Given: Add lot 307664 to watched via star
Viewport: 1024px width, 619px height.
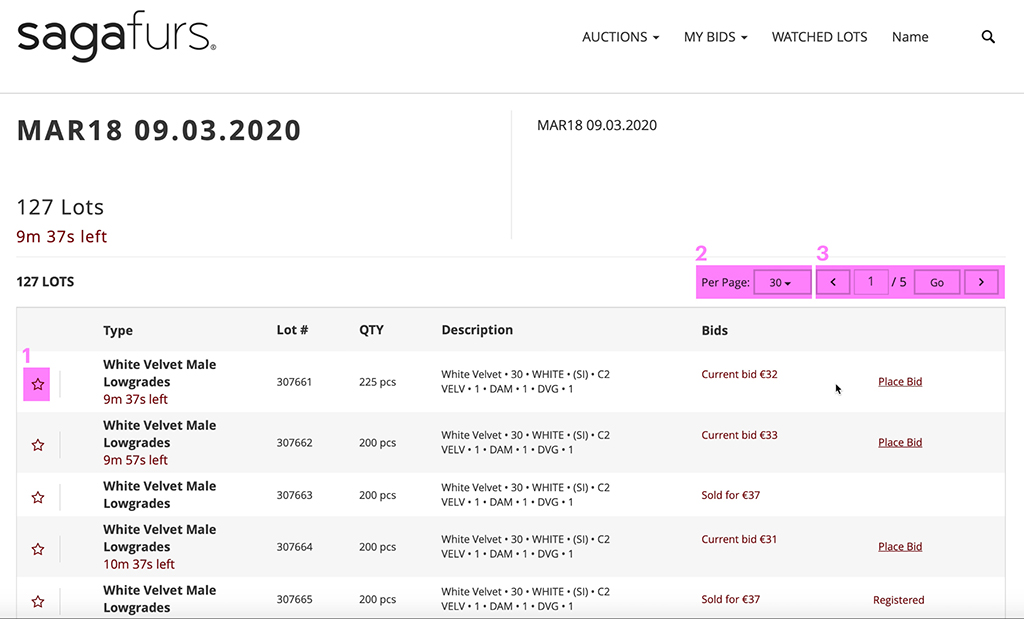Looking at the screenshot, I should click(38, 549).
